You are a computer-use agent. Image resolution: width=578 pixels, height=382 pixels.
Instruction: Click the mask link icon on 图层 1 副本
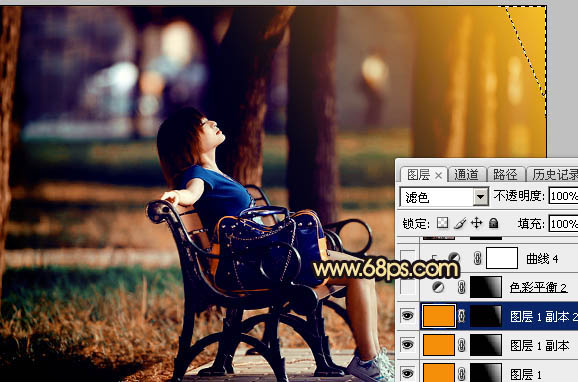(x=462, y=345)
